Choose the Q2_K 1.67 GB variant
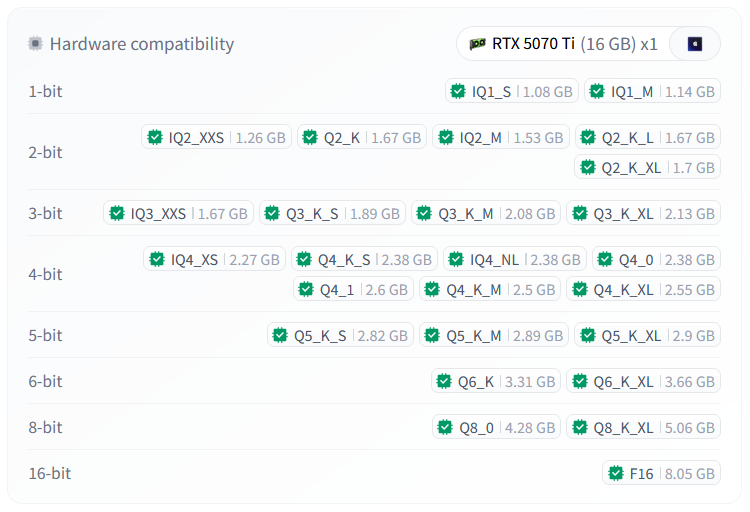The height and width of the screenshot is (512, 750). [362, 137]
